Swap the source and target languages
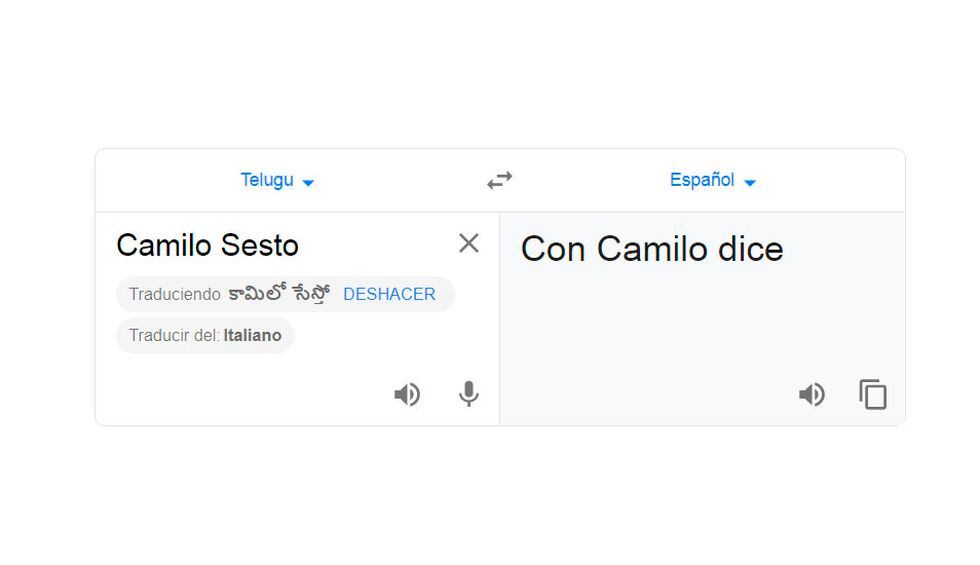 (499, 181)
